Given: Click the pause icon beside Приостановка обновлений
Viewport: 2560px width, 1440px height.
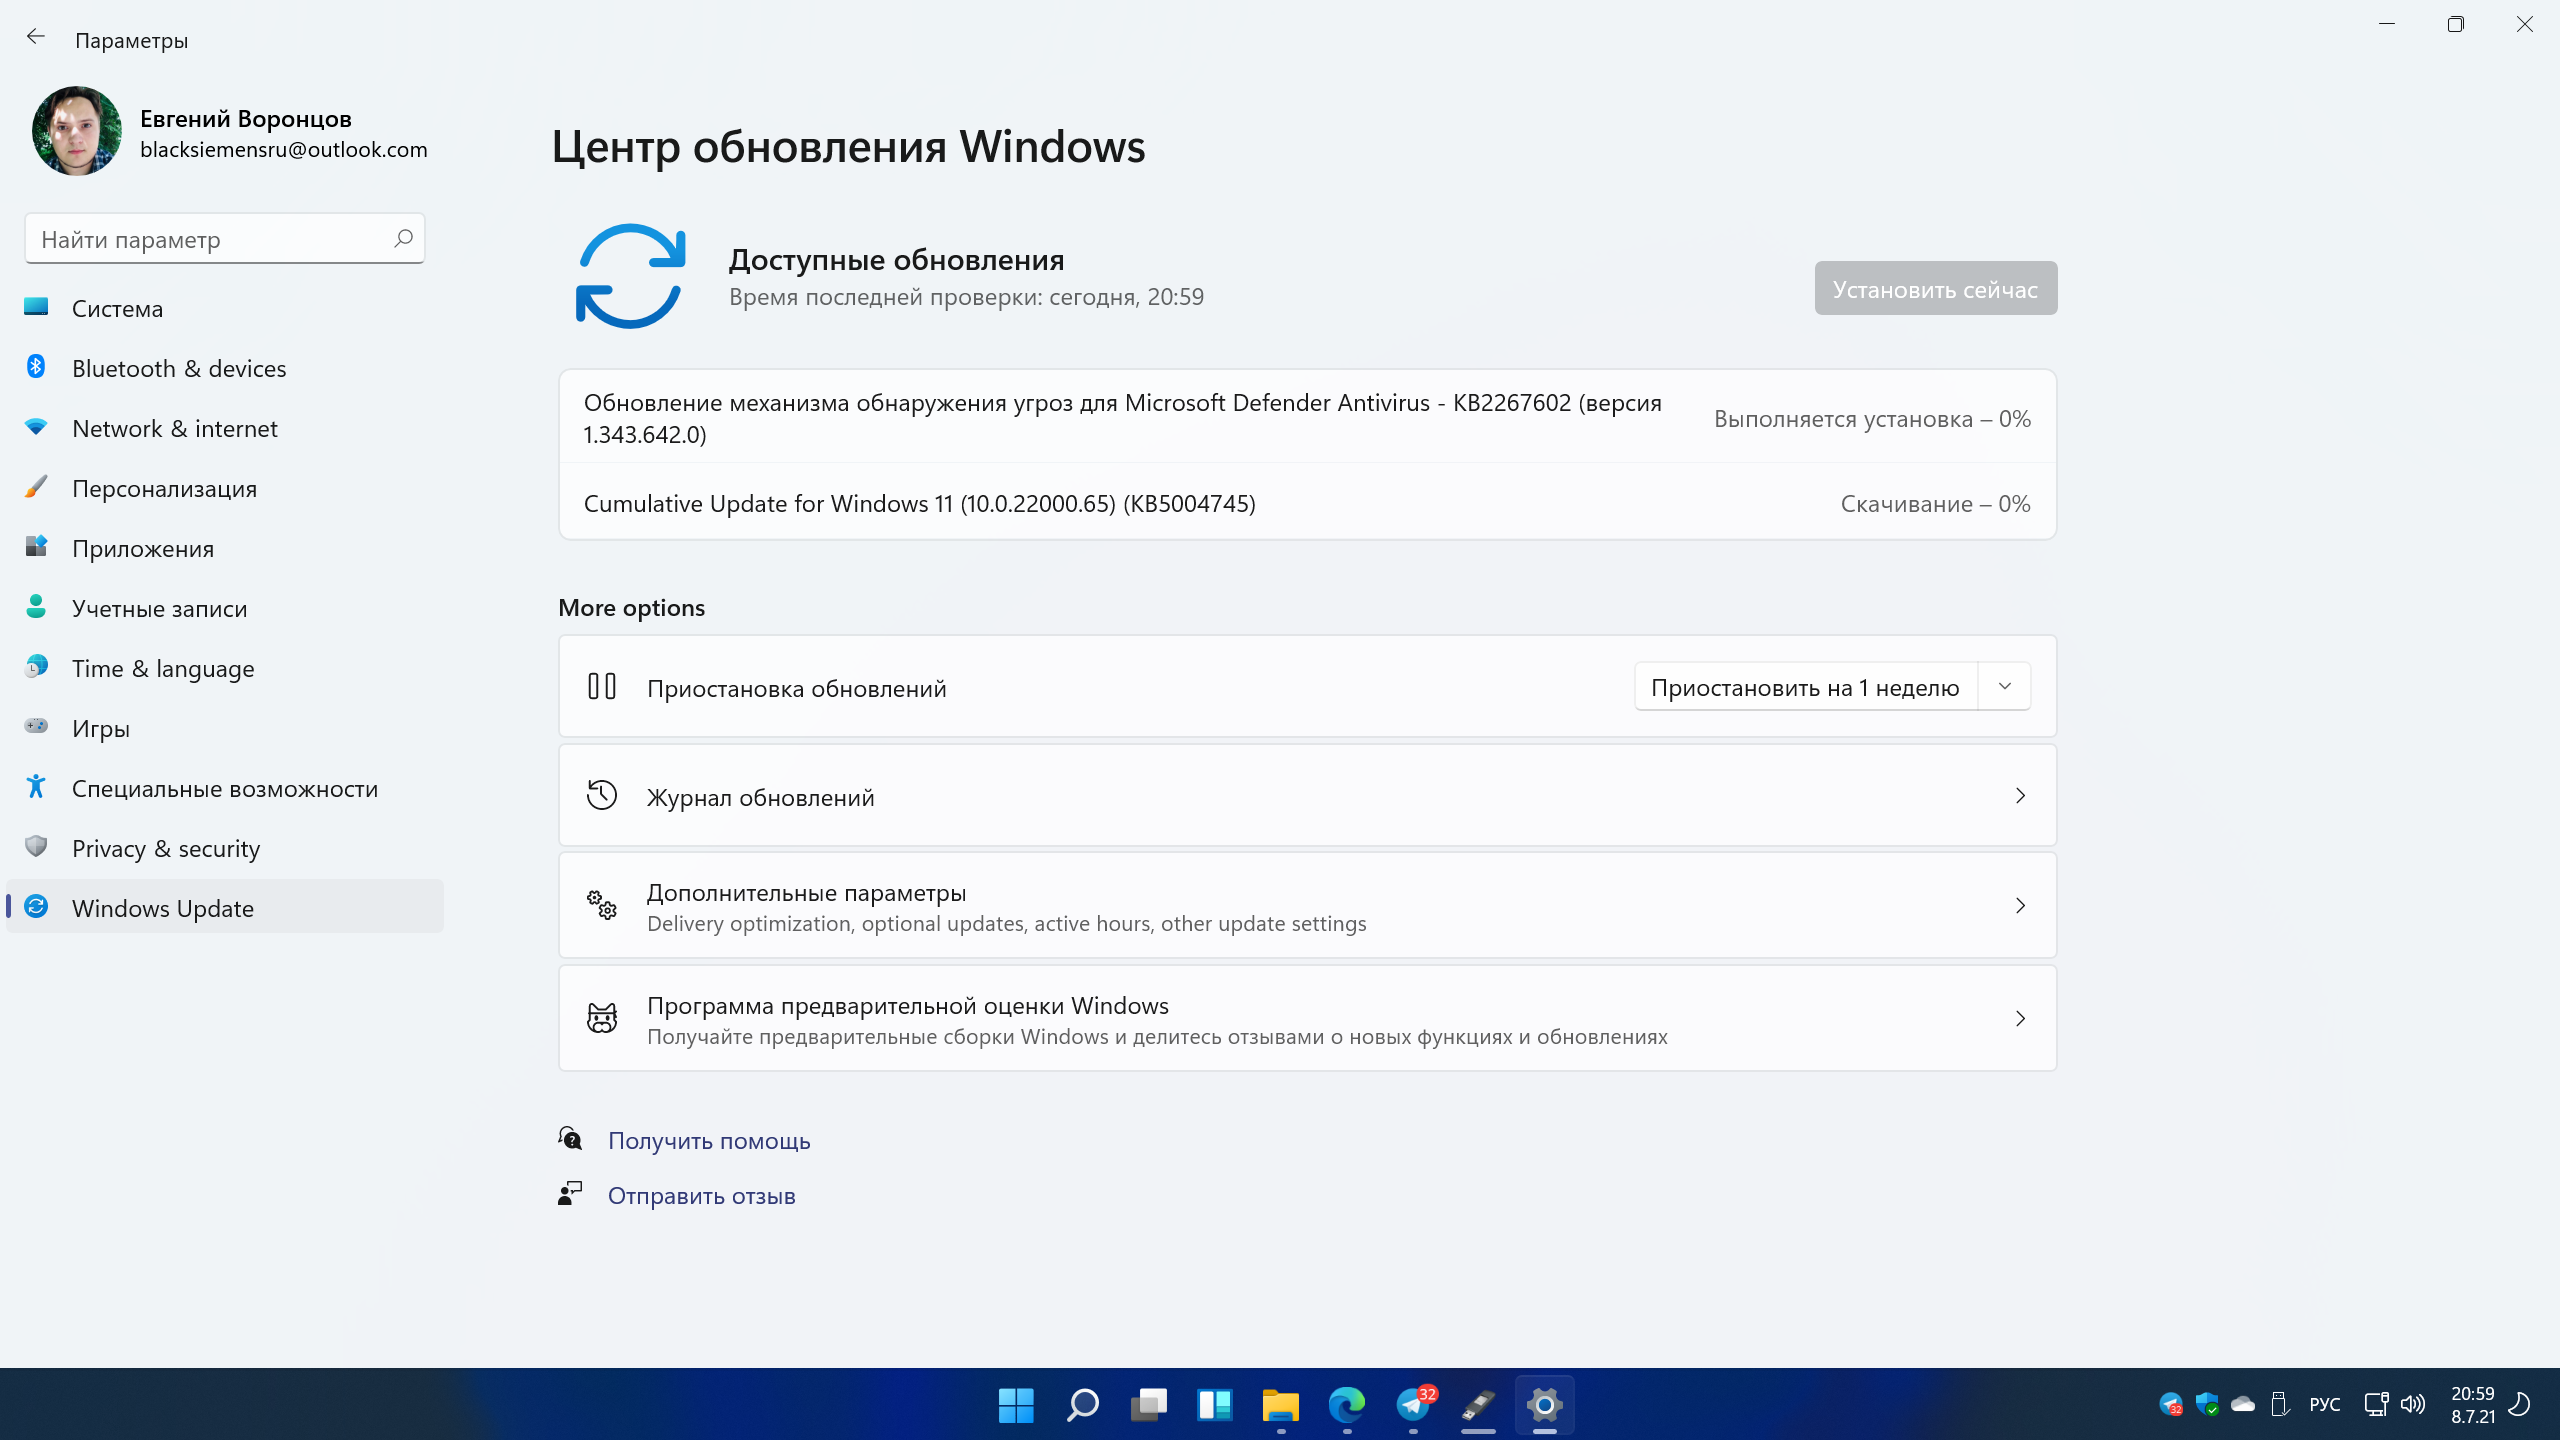Looking at the screenshot, I should pyautogui.click(x=602, y=687).
